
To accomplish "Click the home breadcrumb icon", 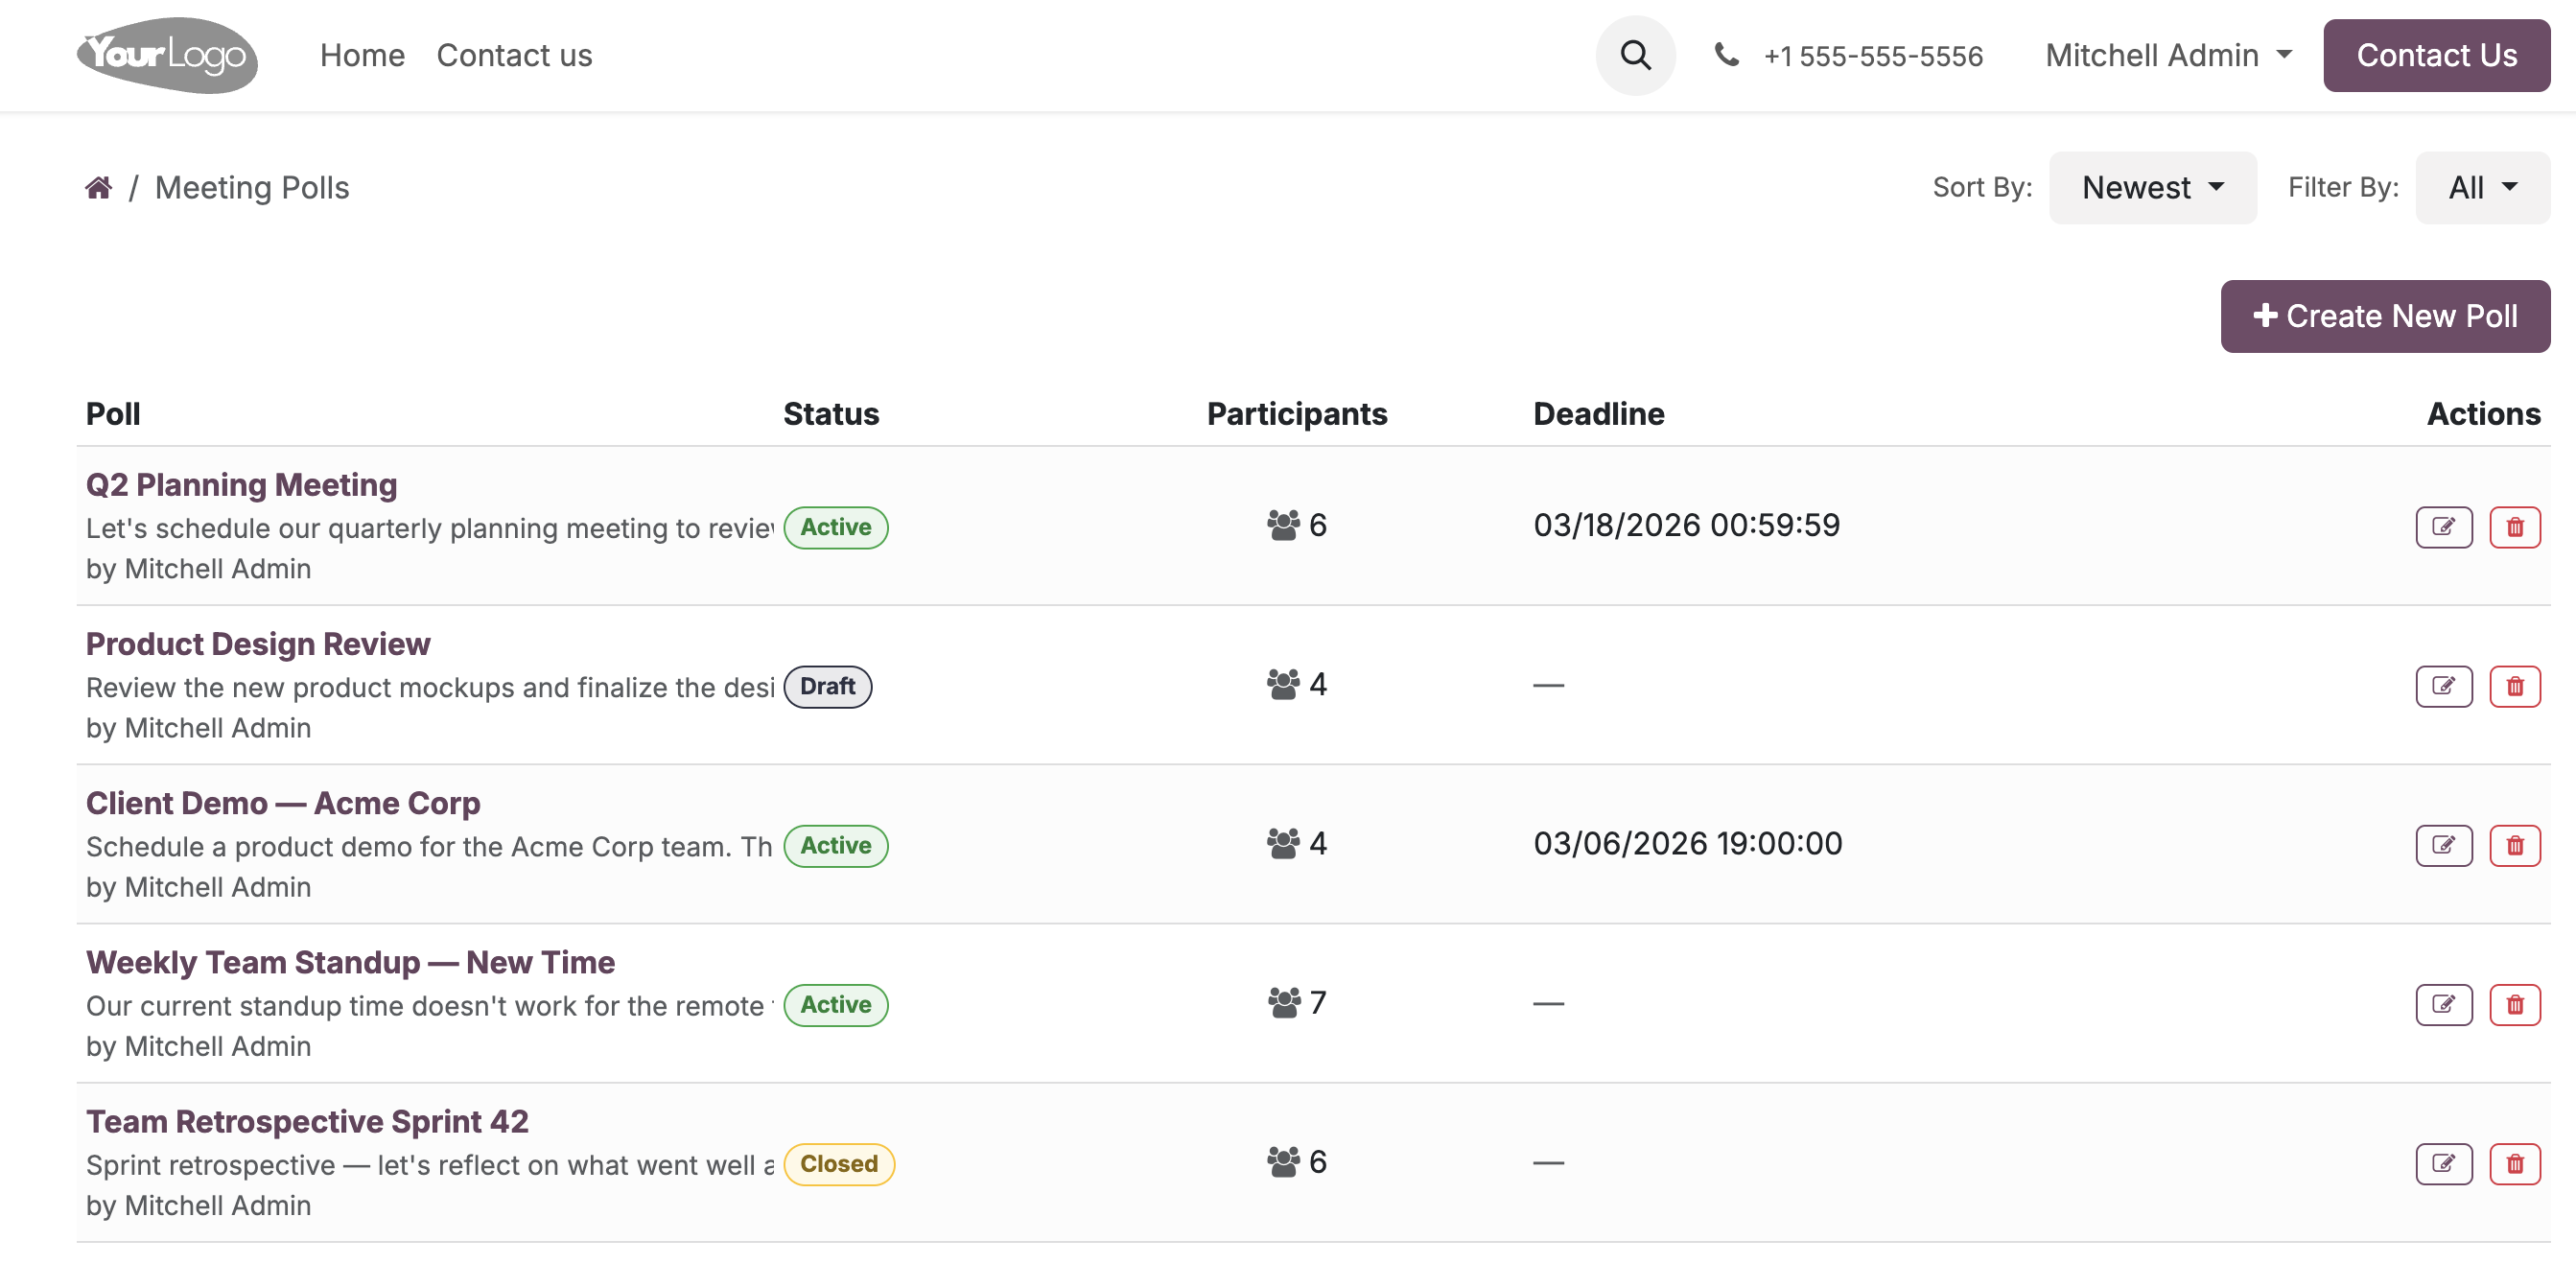I will [98, 187].
